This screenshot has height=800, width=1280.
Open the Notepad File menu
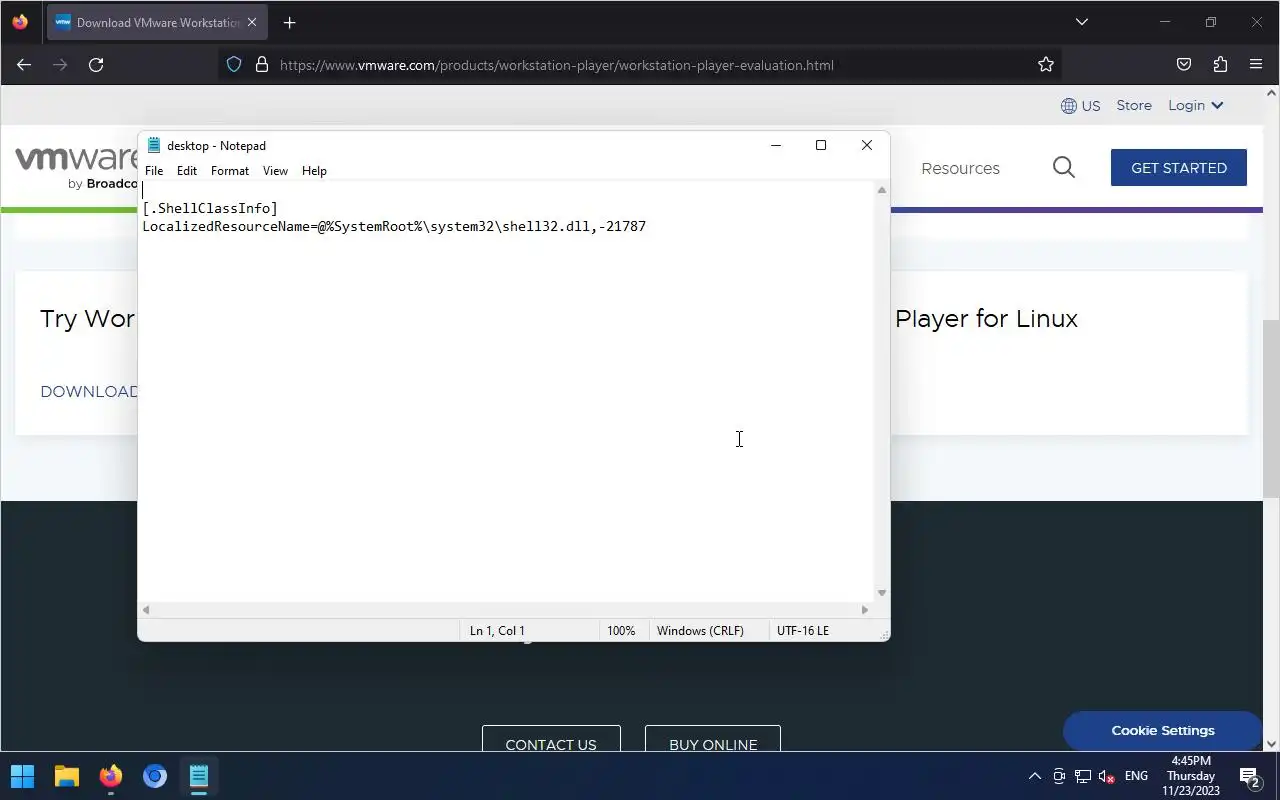click(x=154, y=171)
